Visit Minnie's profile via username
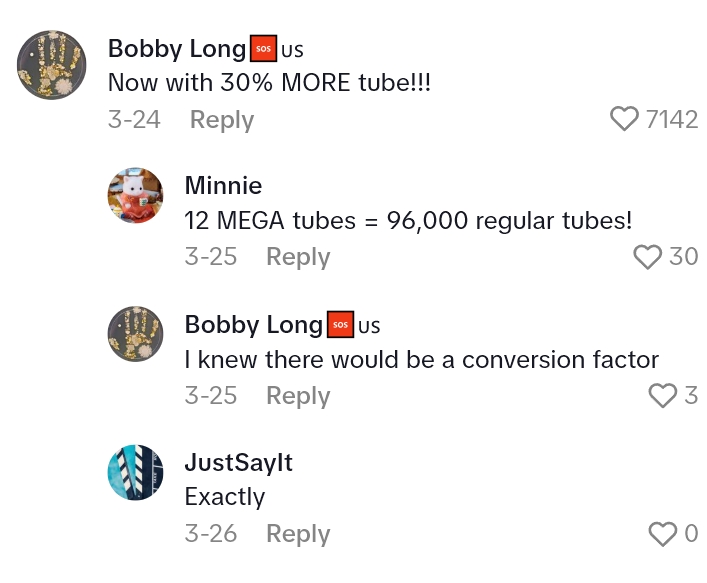 (x=223, y=186)
